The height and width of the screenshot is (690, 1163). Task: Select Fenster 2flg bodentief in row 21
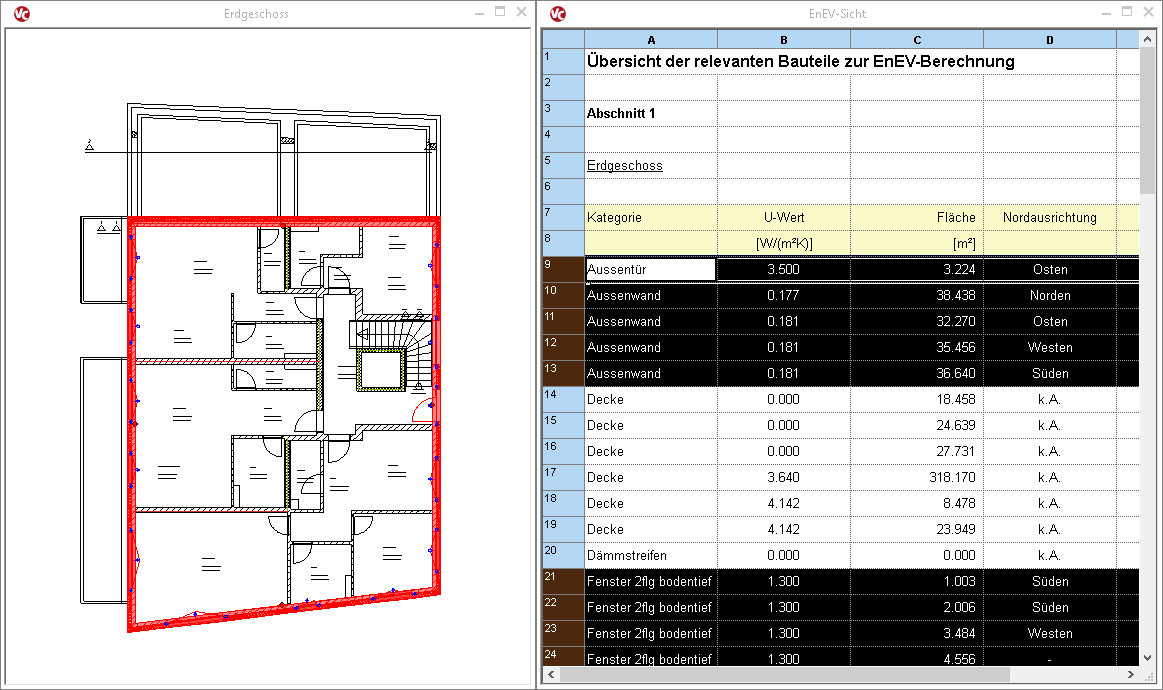pos(651,581)
